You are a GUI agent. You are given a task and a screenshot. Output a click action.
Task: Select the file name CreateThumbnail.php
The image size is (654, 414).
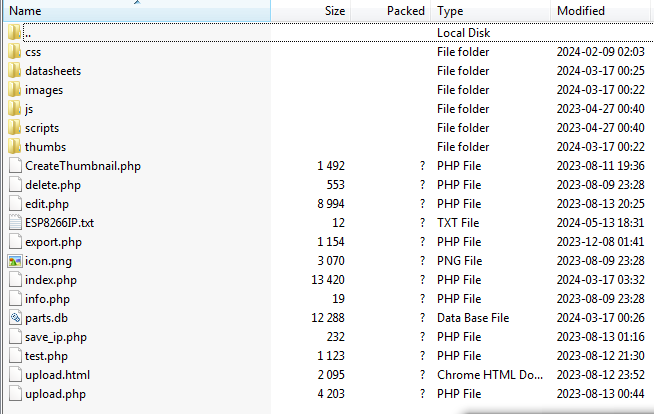coord(83,166)
